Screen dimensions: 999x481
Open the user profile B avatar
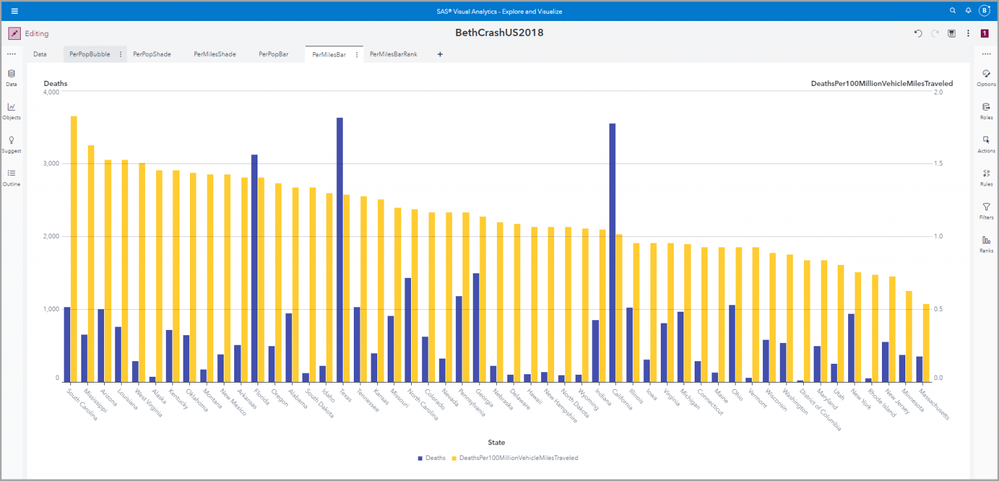click(984, 11)
